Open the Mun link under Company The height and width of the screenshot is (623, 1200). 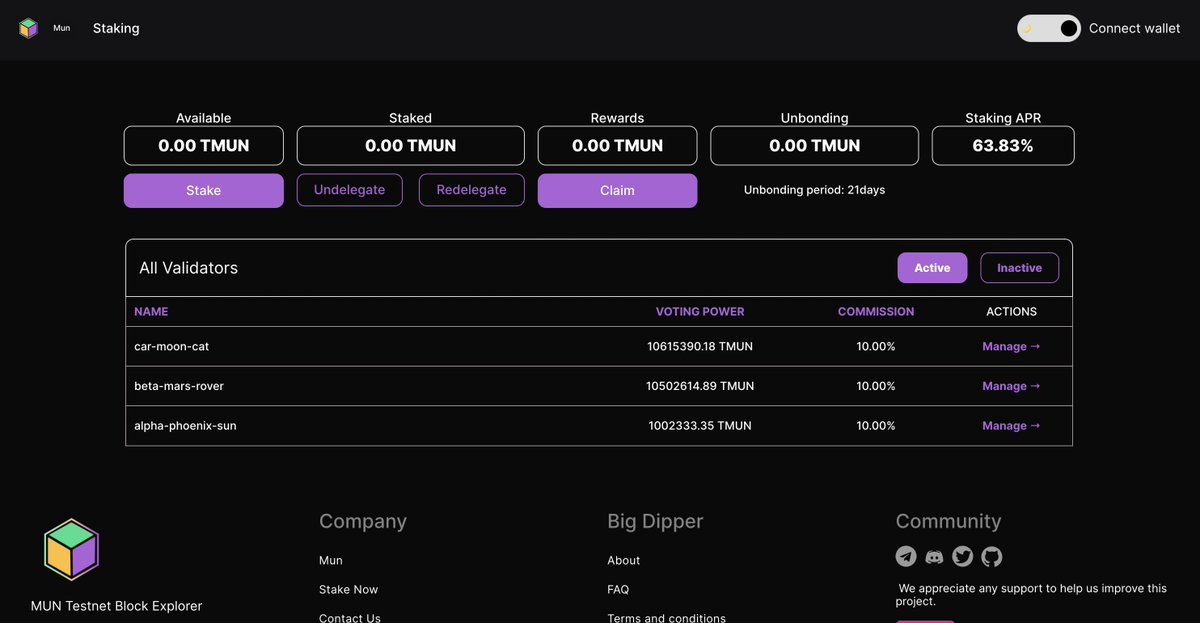331,560
